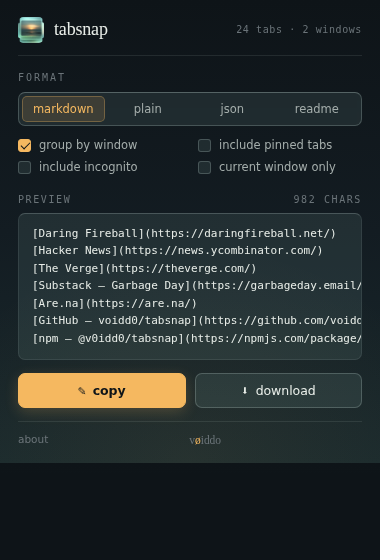Click the GitHub voidd0/tabsnap preview line
Image resolution: width=380 pixels, height=560 pixels.
point(197,321)
